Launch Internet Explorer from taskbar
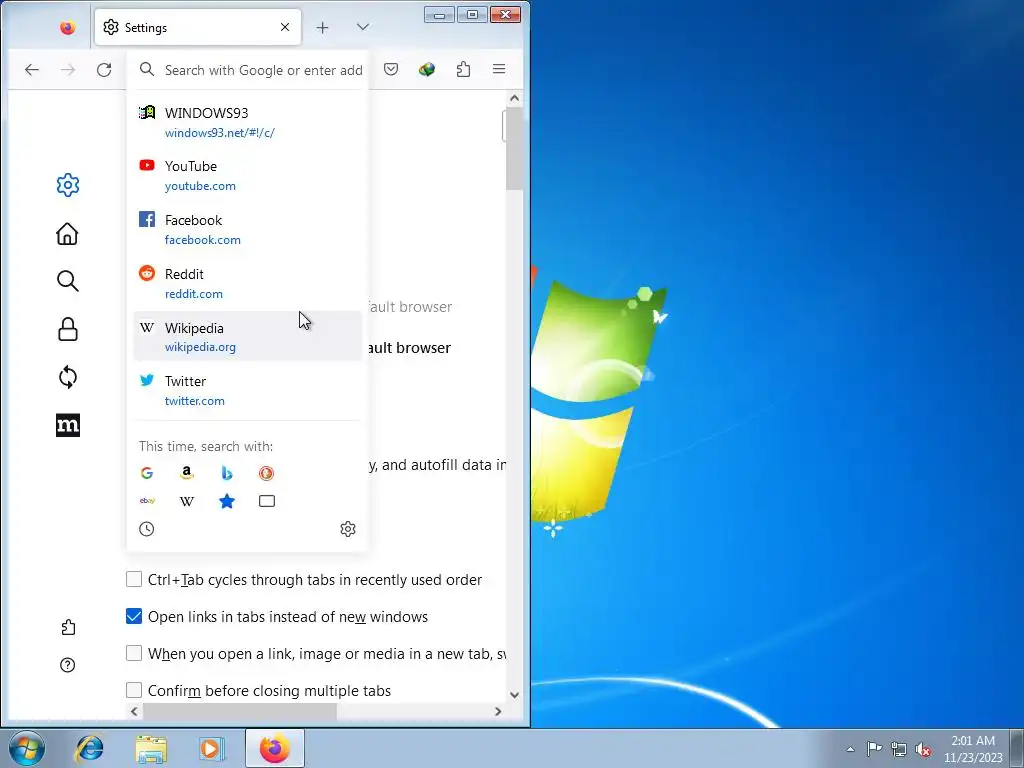Image resolution: width=1024 pixels, height=768 pixels. click(89, 748)
